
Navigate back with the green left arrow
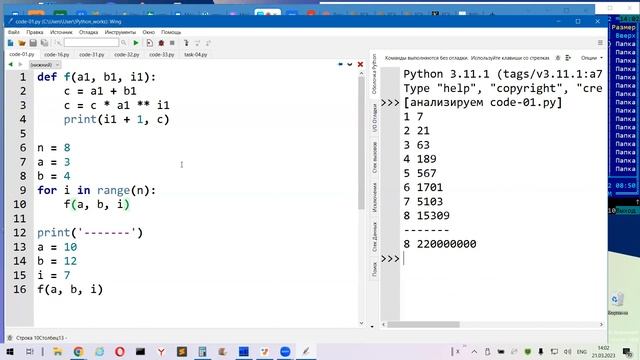tap(11, 64)
